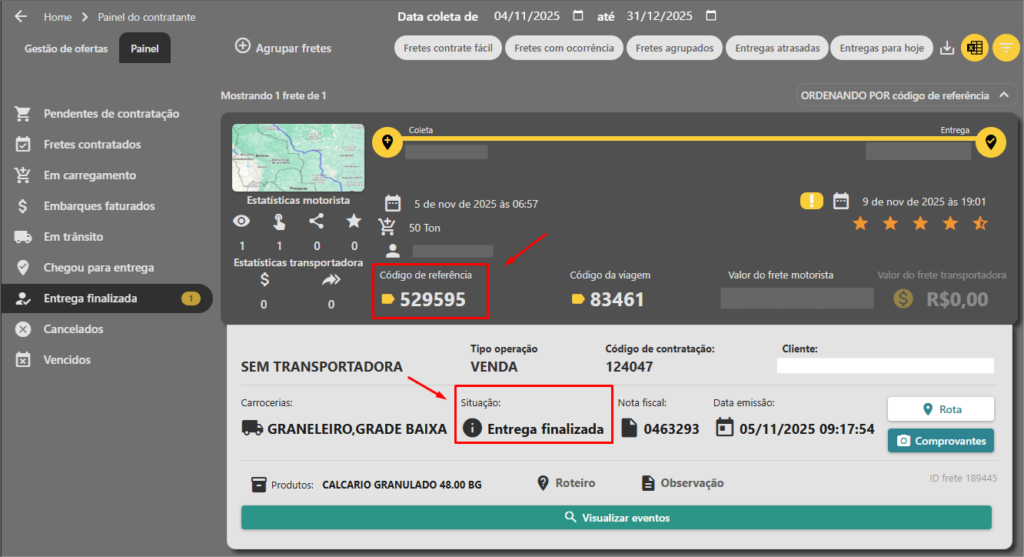Click the situation info icon
1024x557 pixels.
click(472, 429)
